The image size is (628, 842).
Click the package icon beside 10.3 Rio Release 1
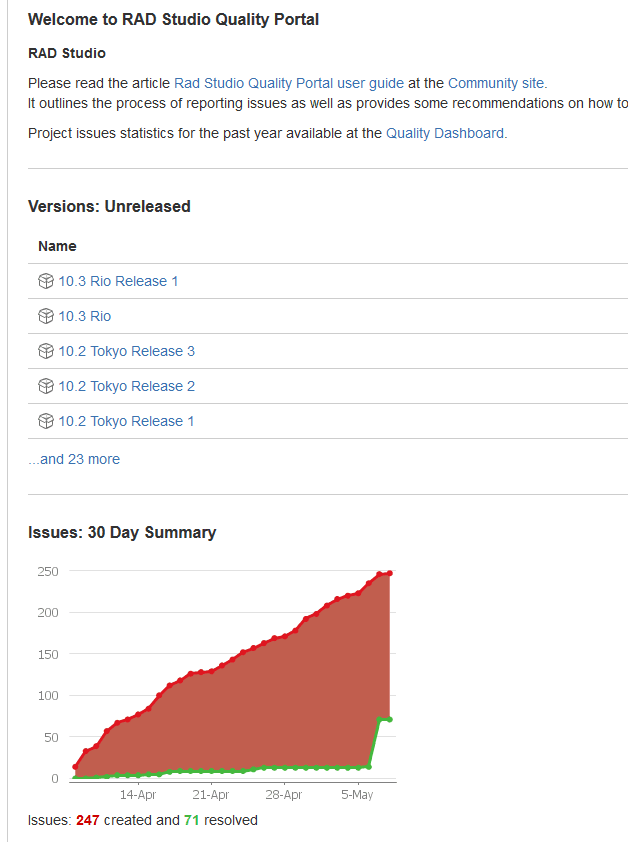click(46, 281)
